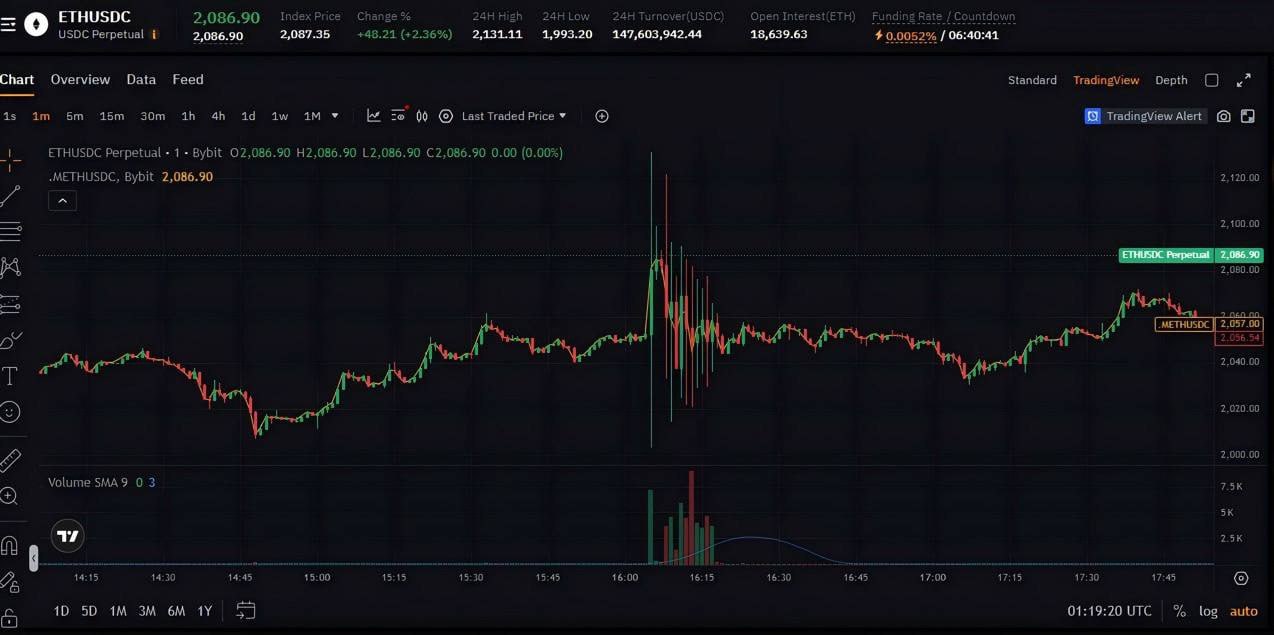This screenshot has width=1274, height=635.
Task: Select the crosshair cursor tool
Action: (10, 158)
